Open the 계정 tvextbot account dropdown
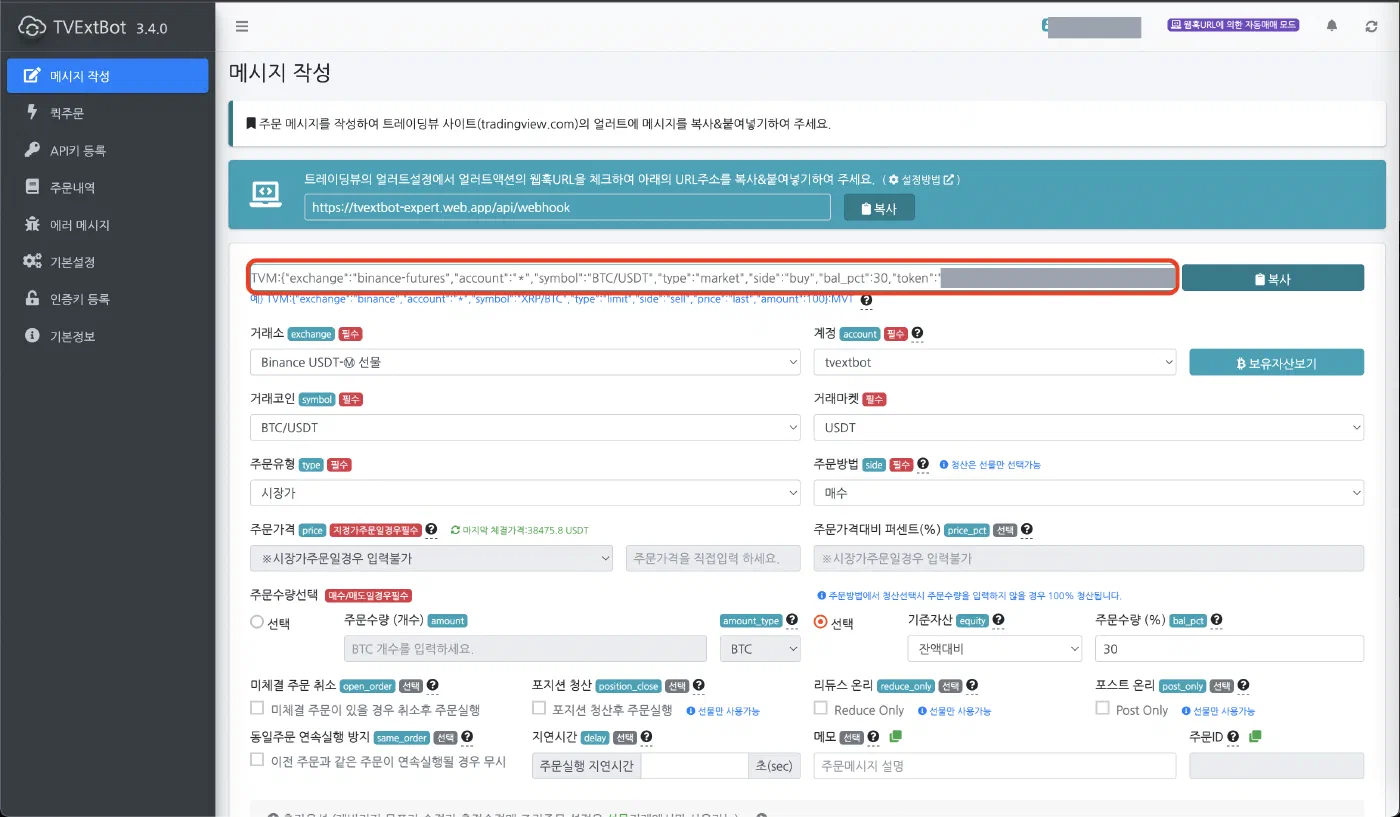The image size is (1400, 817). (995, 362)
